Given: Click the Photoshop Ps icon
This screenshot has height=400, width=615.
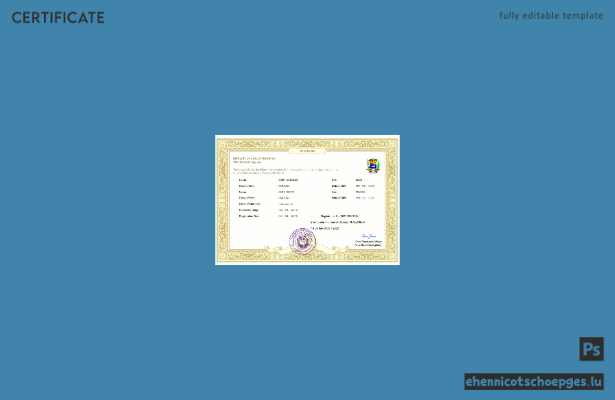Looking at the screenshot, I should pyautogui.click(x=591, y=349).
